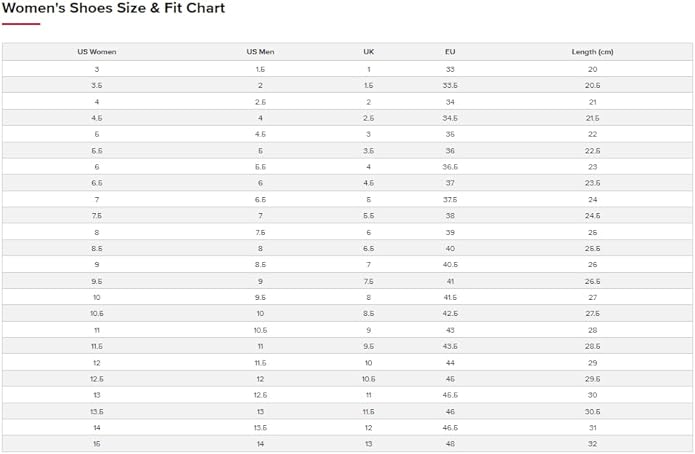Select the EU size 44 cell
This screenshot has width=695, height=454.
450,362
